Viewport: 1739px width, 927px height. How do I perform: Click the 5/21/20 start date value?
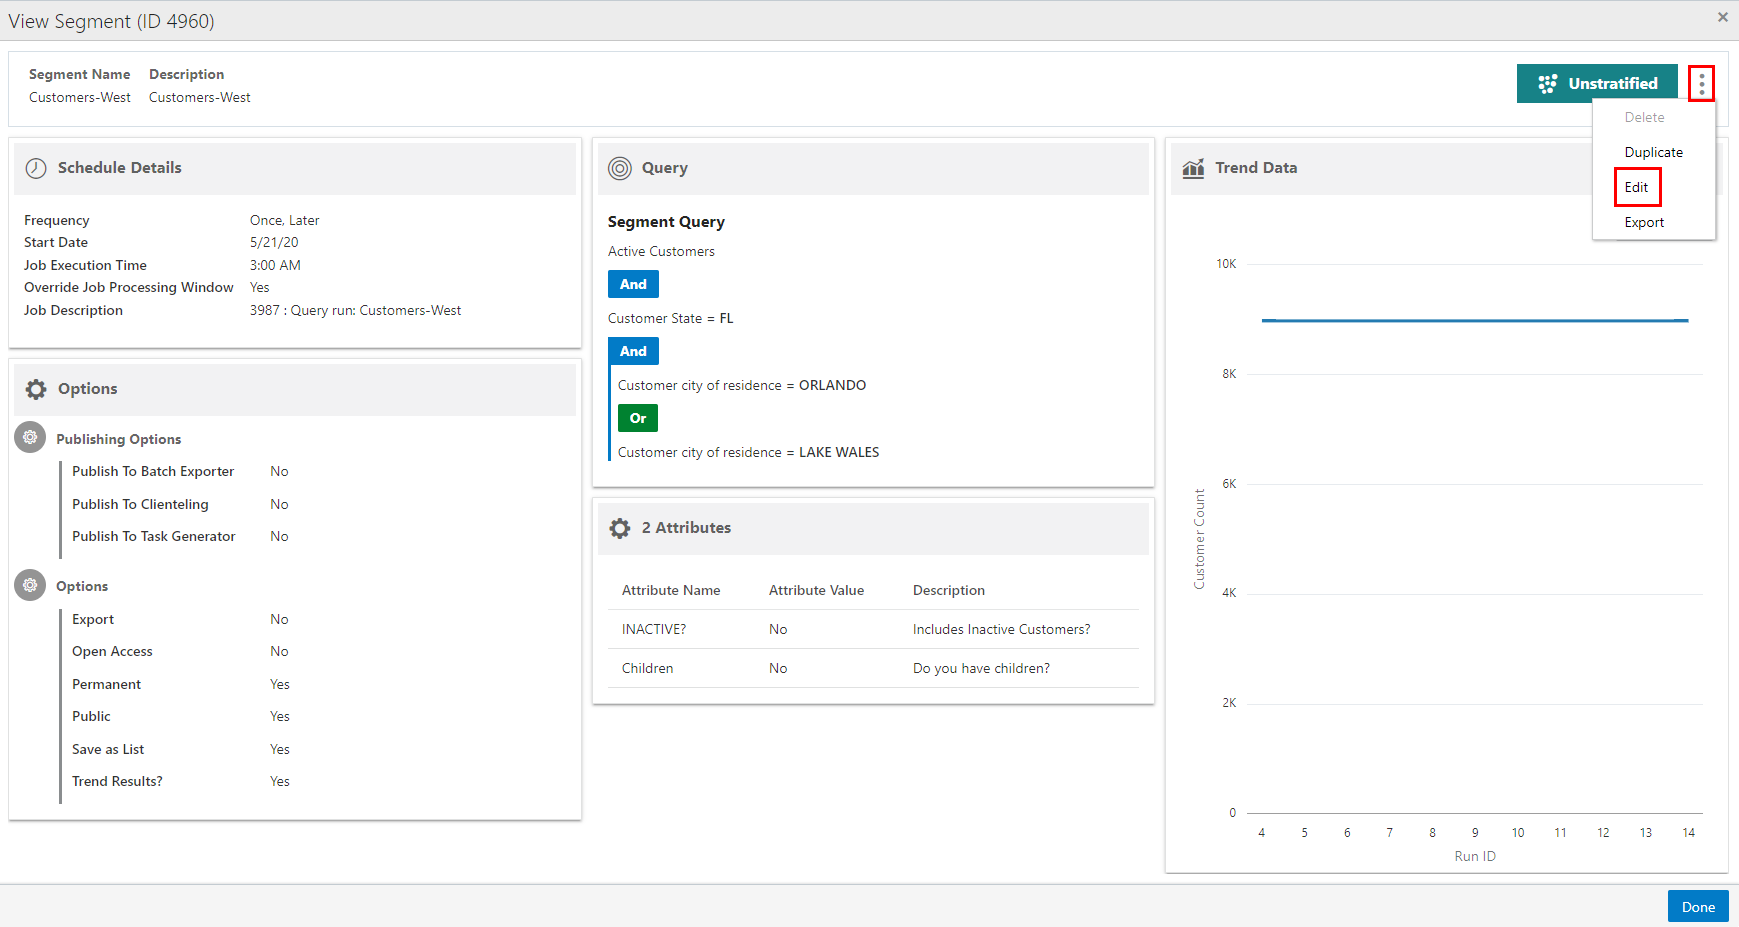click(x=274, y=242)
